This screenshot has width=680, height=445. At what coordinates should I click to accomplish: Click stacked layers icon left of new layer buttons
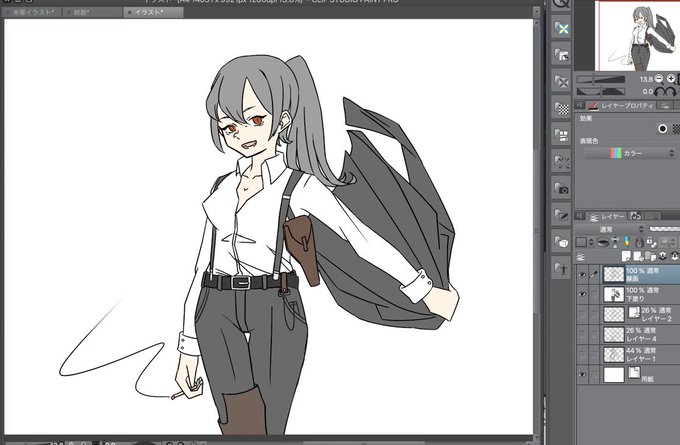[581, 257]
